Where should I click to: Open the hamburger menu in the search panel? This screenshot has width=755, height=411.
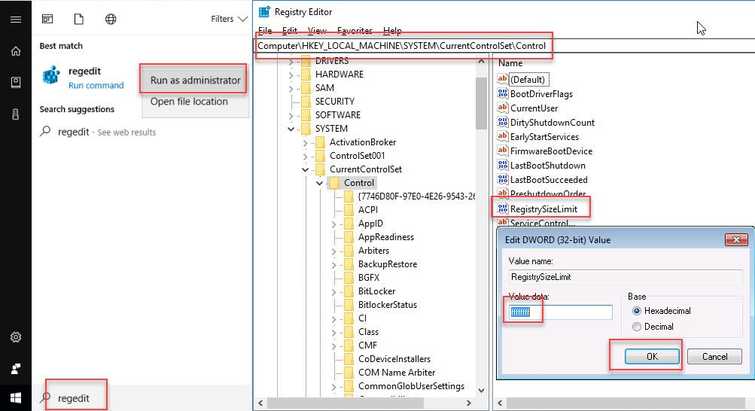click(x=15, y=19)
